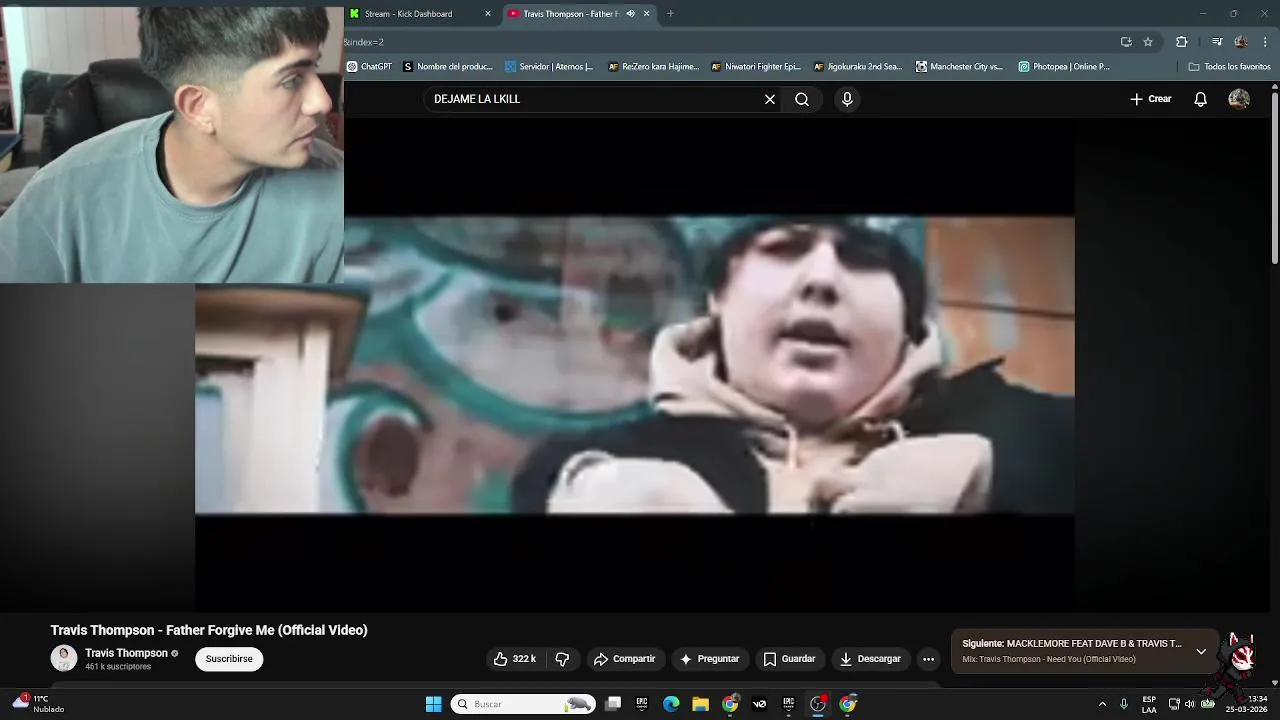Open the Chrome extensions puzzle icon
1280x720 pixels.
pyautogui.click(x=1182, y=42)
